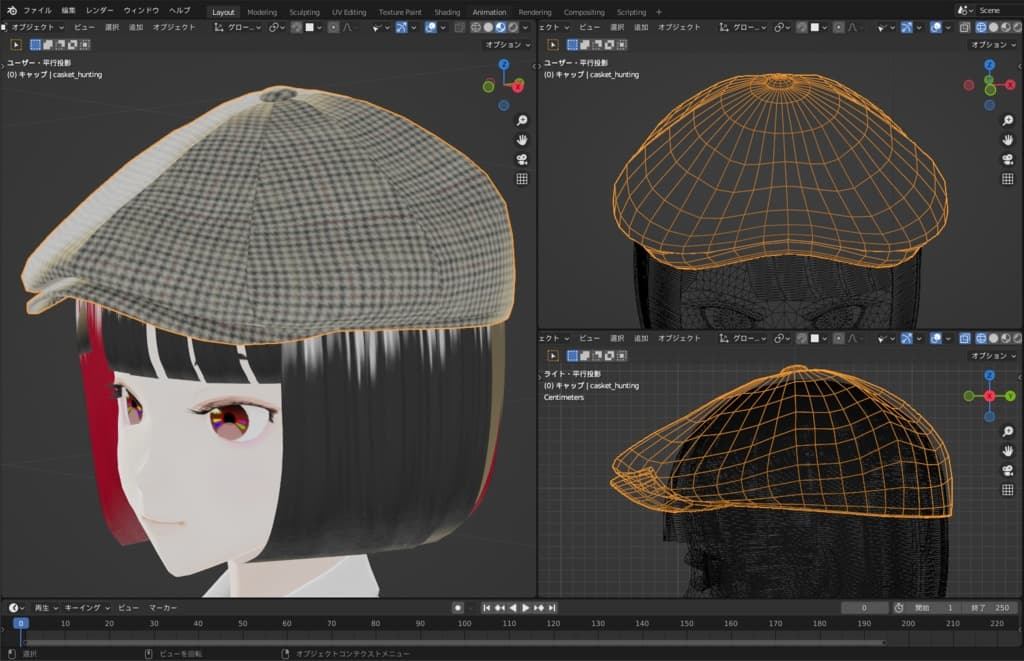Screen dimensions: 1024x661
Task: Click the pan hand icon in the top-right viewport
Action: point(1008,140)
